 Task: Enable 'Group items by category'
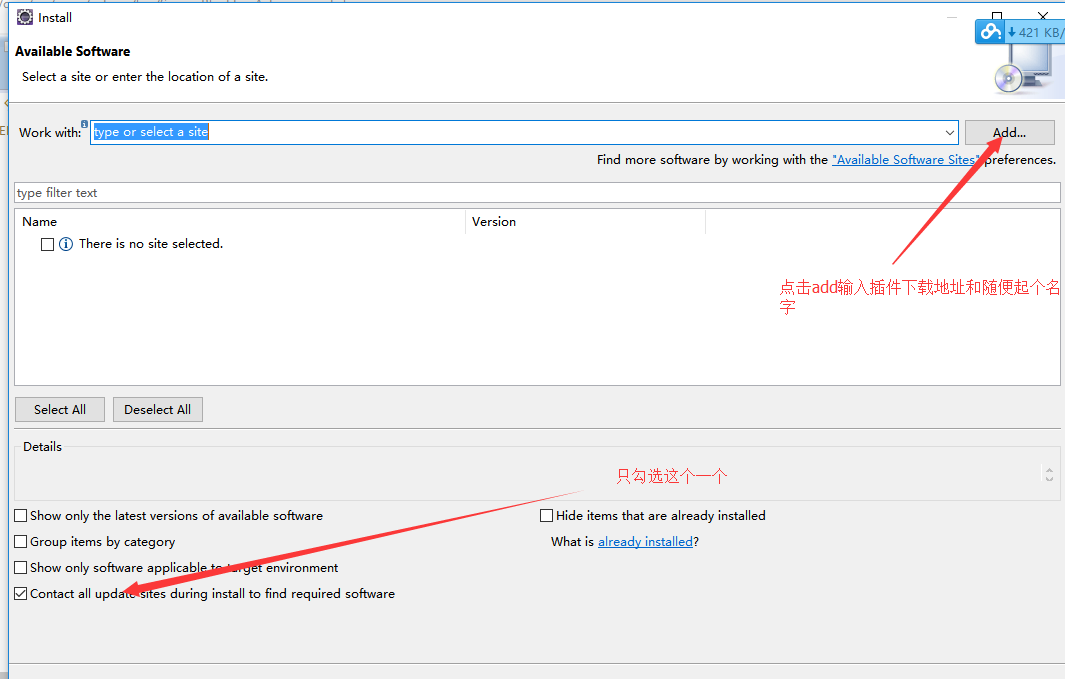click(21, 541)
